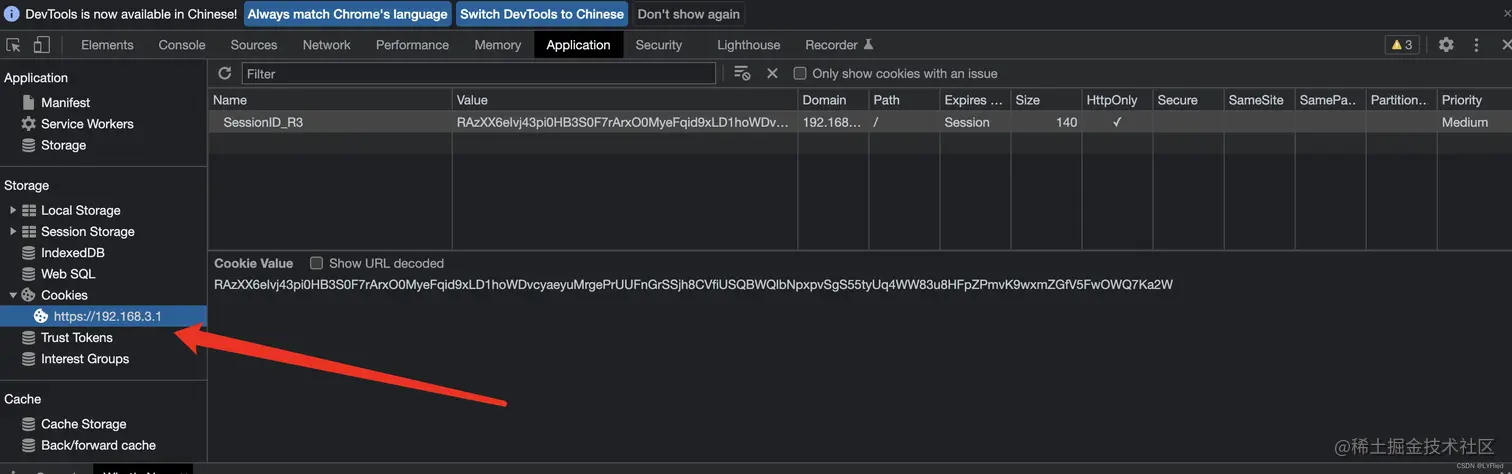Click the warnings count badge

(x=1402, y=45)
